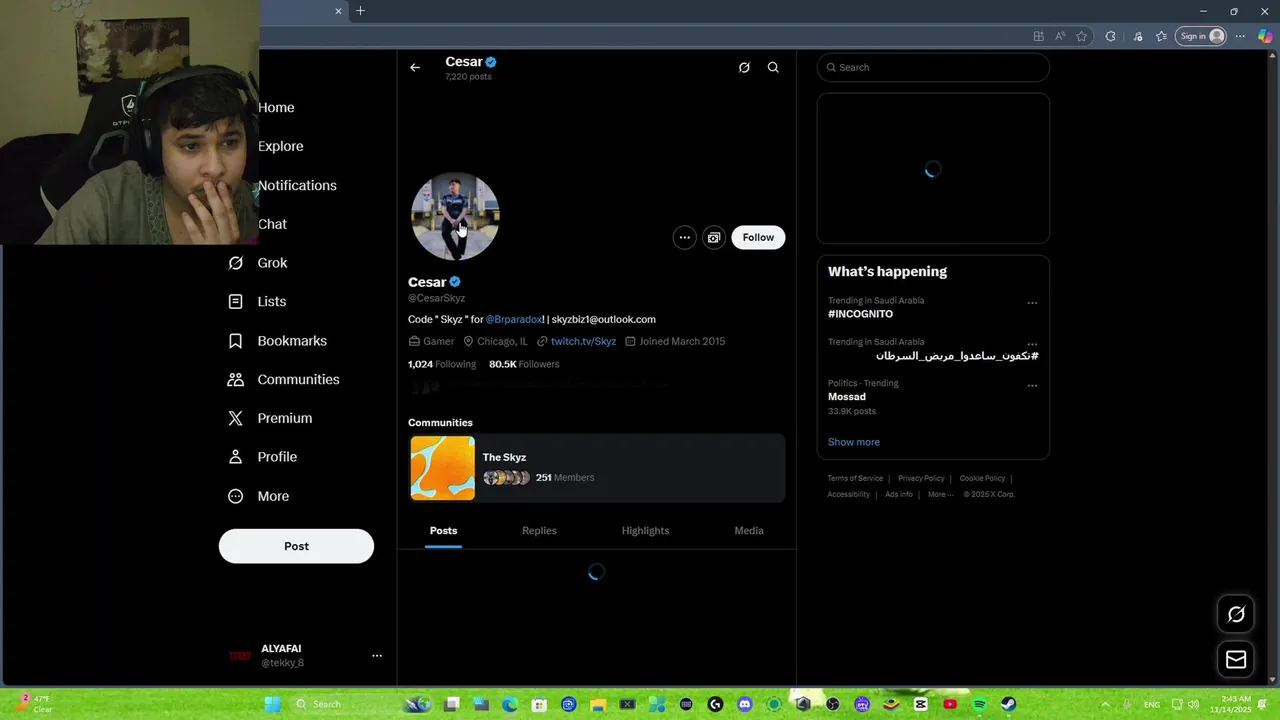Open Discord from the taskbar
The height and width of the screenshot is (720, 1280).
pos(744,704)
